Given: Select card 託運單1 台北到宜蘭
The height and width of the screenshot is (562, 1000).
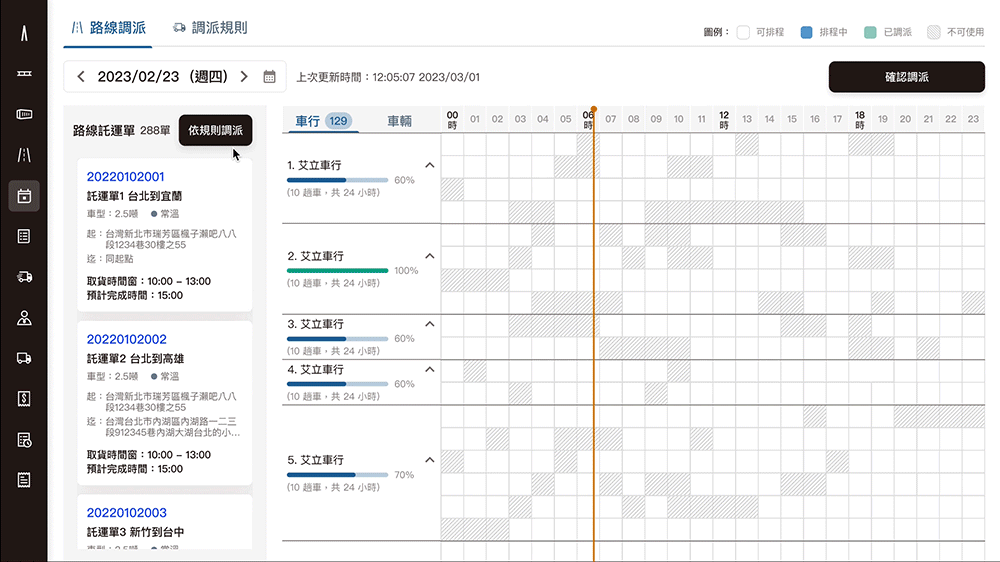Looking at the screenshot, I should [x=165, y=235].
